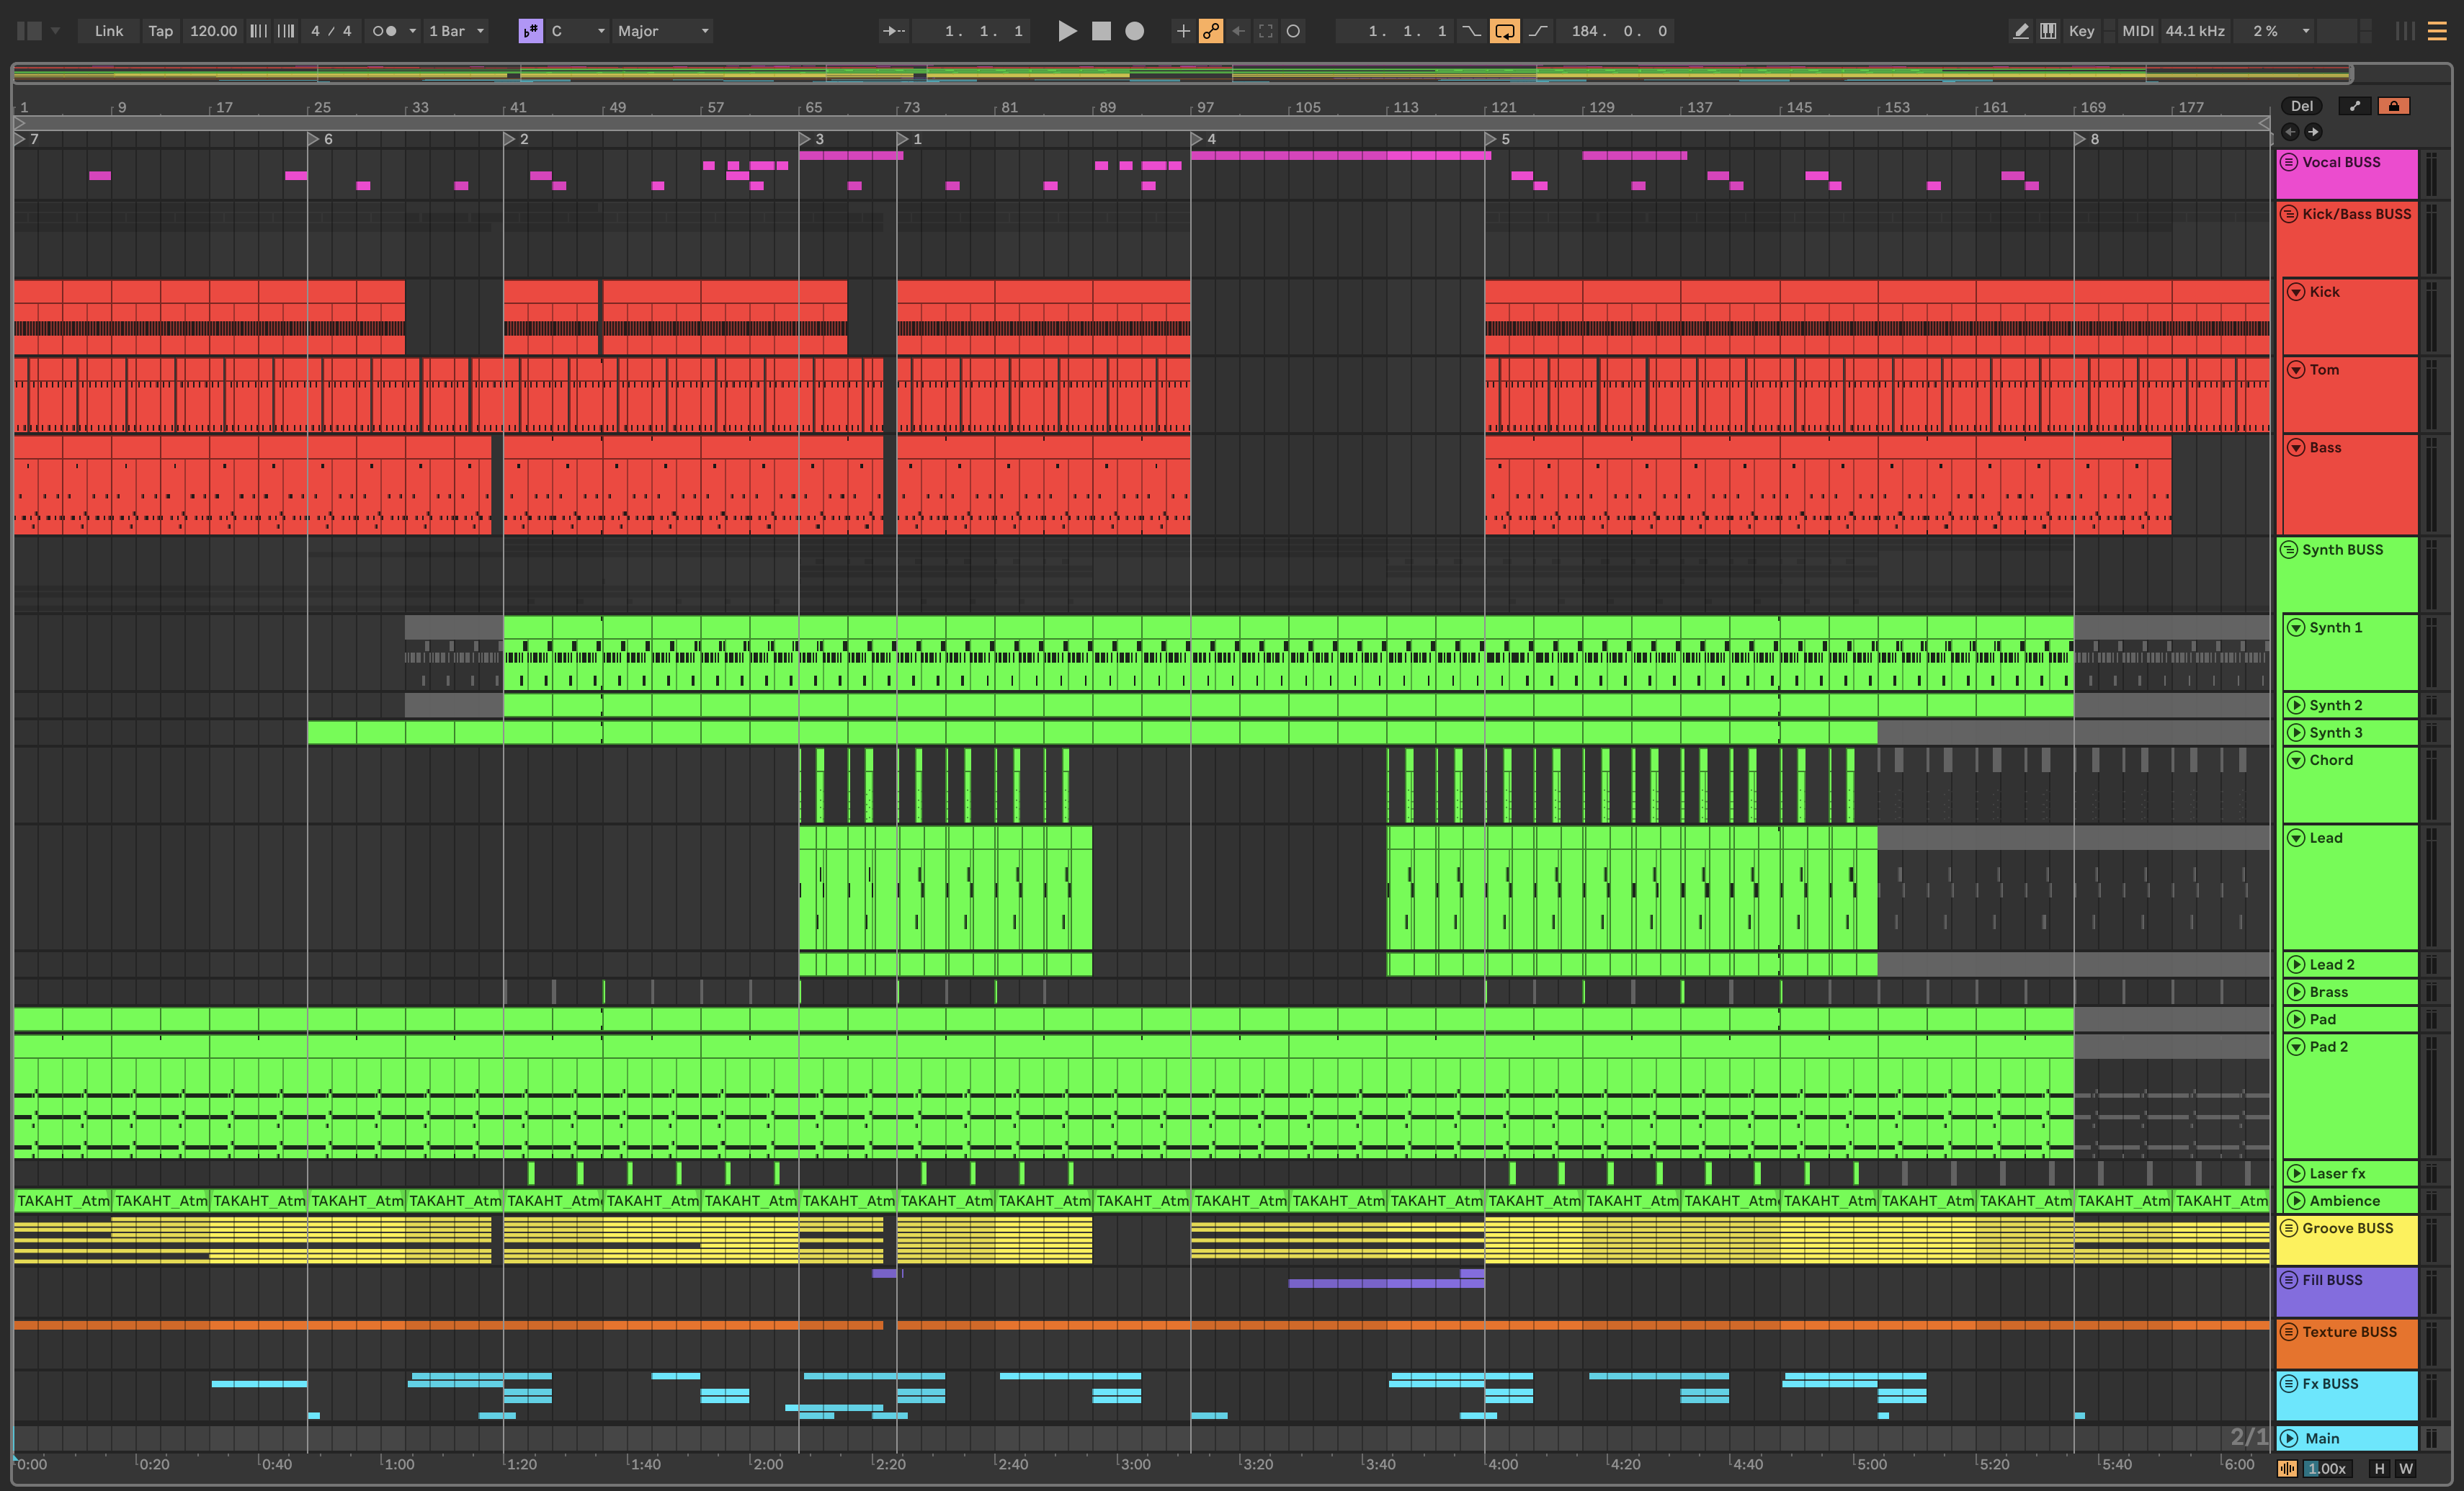This screenshot has width=2464, height=1491.
Task: Delete locator with Del button
Action: tap(2301, 106)
